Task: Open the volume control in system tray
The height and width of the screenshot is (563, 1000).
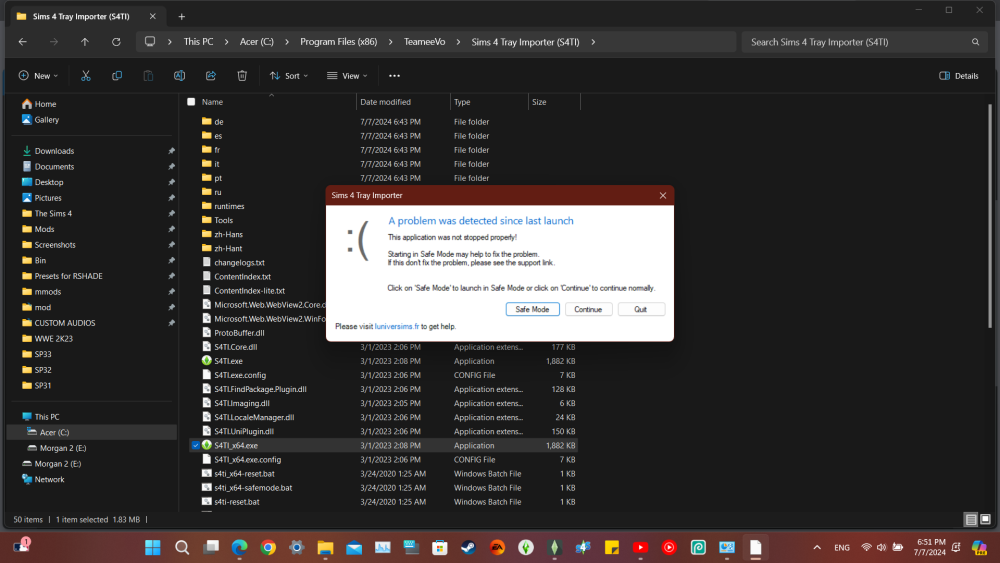Action: pos(881,548)
